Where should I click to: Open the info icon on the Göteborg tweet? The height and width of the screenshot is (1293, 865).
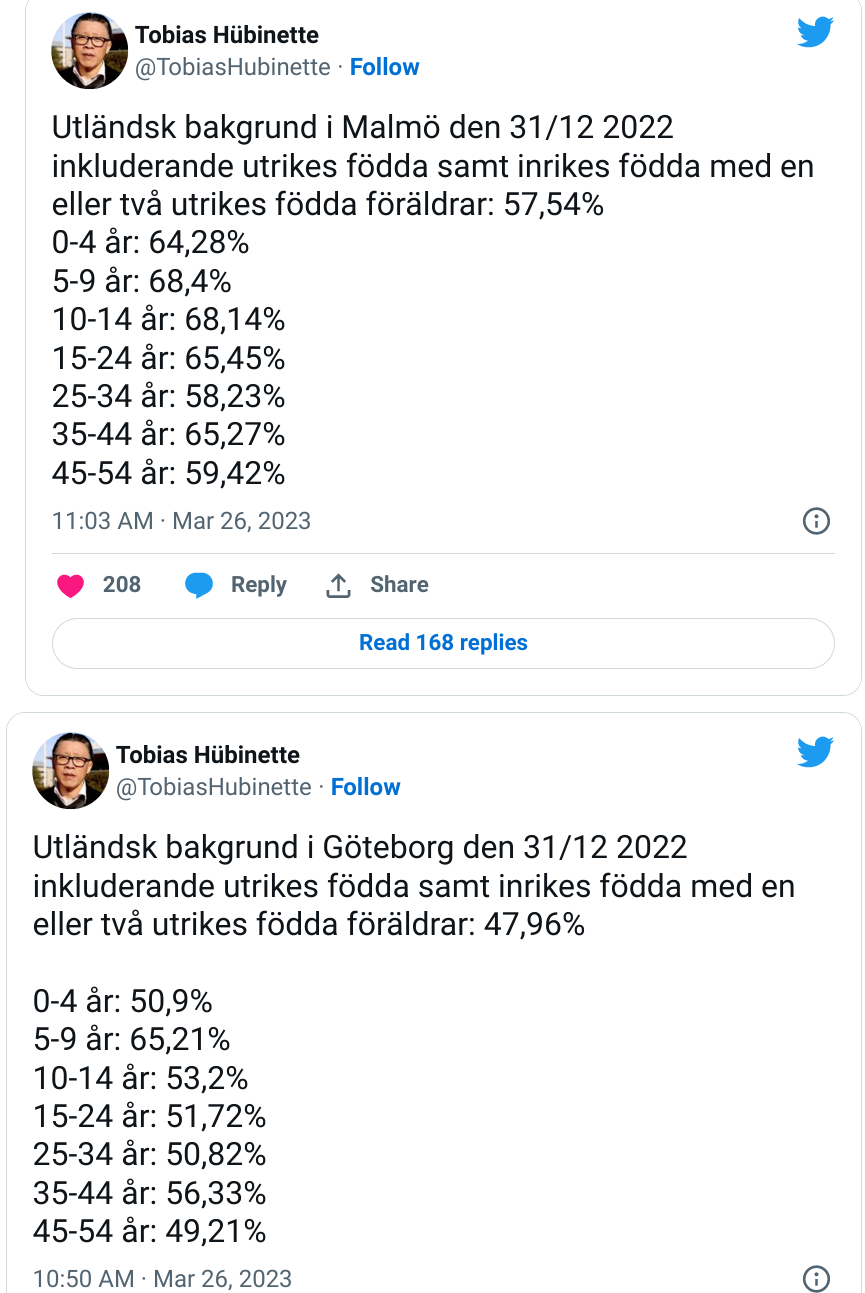click(x=817, y=1278)
